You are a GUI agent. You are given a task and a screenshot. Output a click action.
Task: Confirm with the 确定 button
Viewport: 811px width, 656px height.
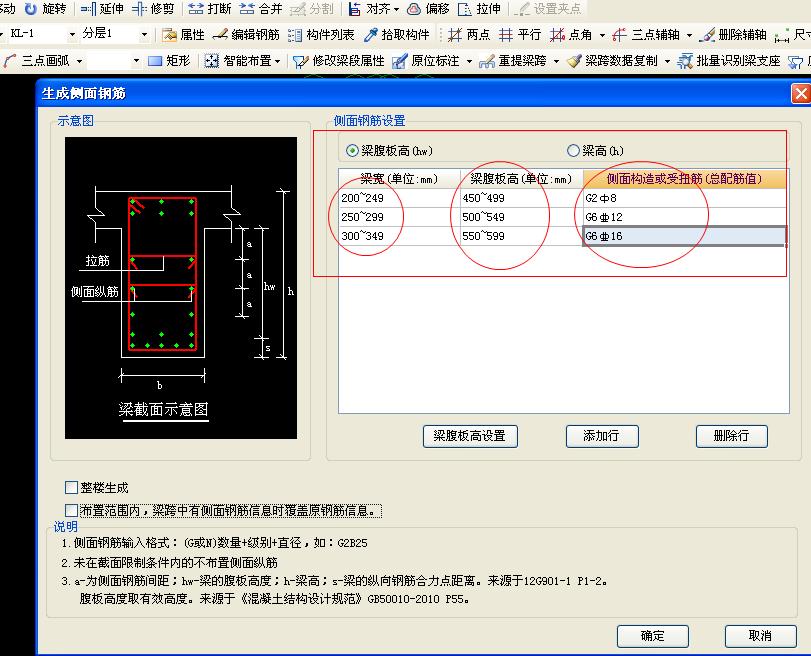tap(653, 636)
